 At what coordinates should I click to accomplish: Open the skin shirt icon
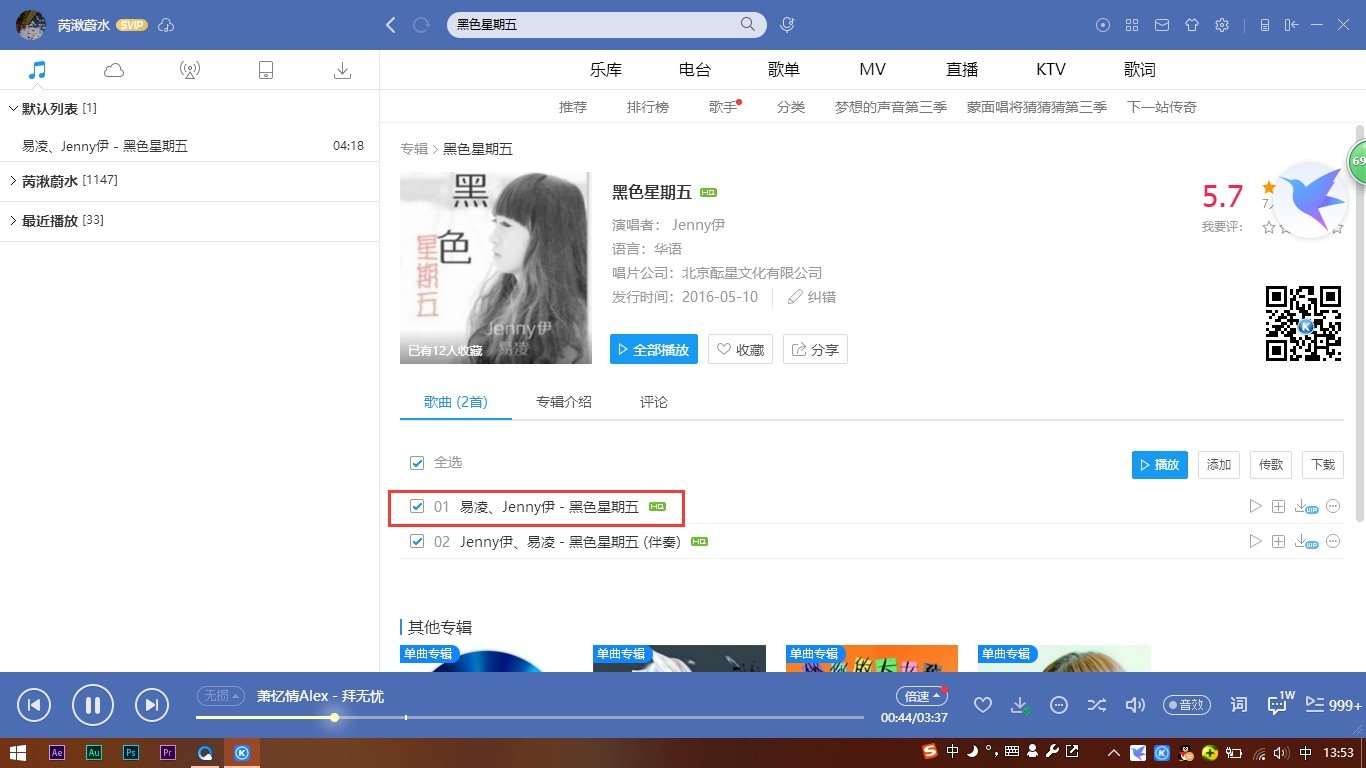click(x=1192, y=25)
